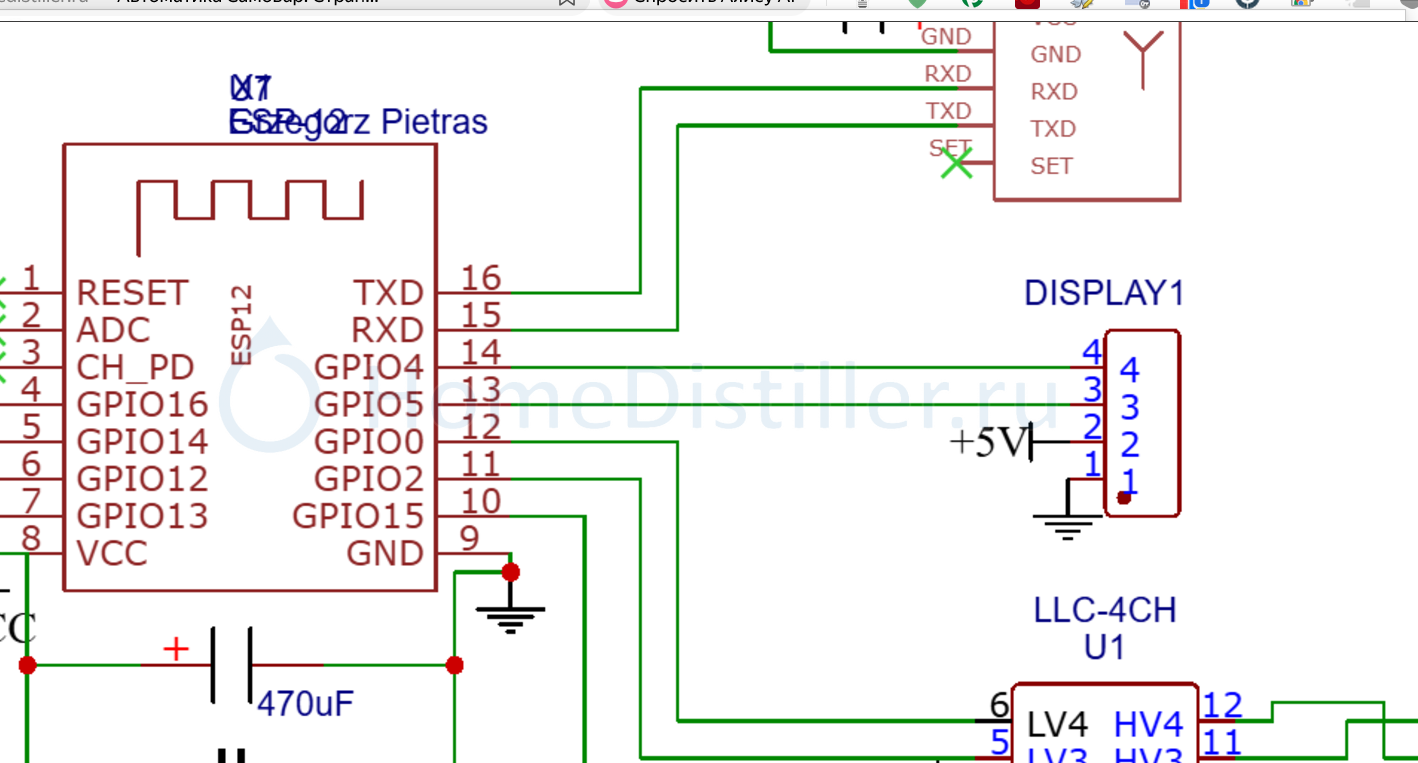
Task: Select the DISPLAY1 component label
Action: 1103,293
